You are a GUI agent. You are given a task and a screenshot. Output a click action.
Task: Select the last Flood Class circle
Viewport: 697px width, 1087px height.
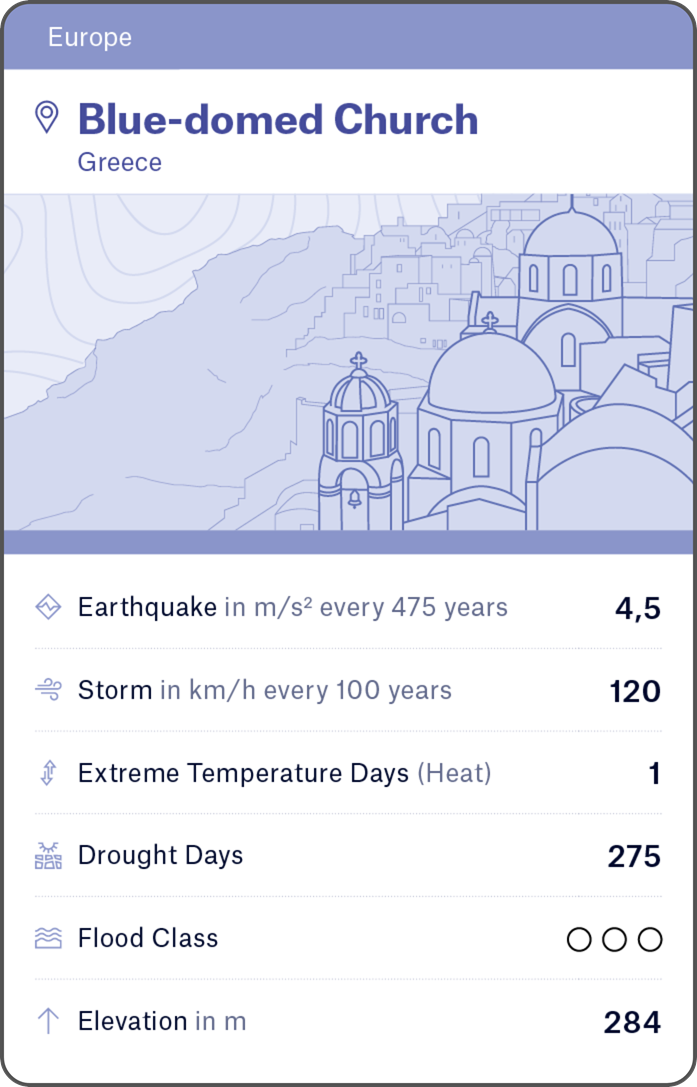650,939
